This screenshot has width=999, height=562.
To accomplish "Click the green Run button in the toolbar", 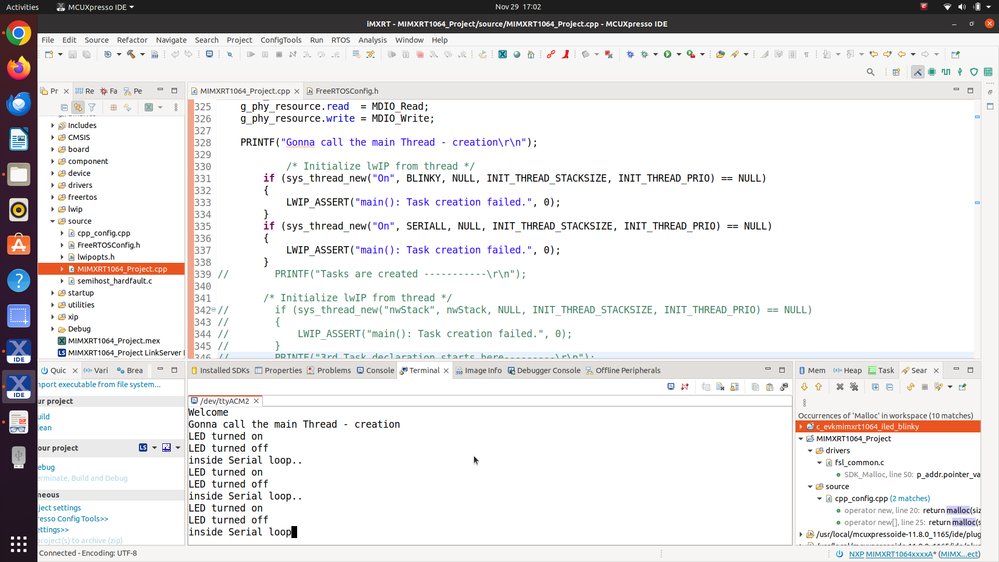I will [667, 55].
